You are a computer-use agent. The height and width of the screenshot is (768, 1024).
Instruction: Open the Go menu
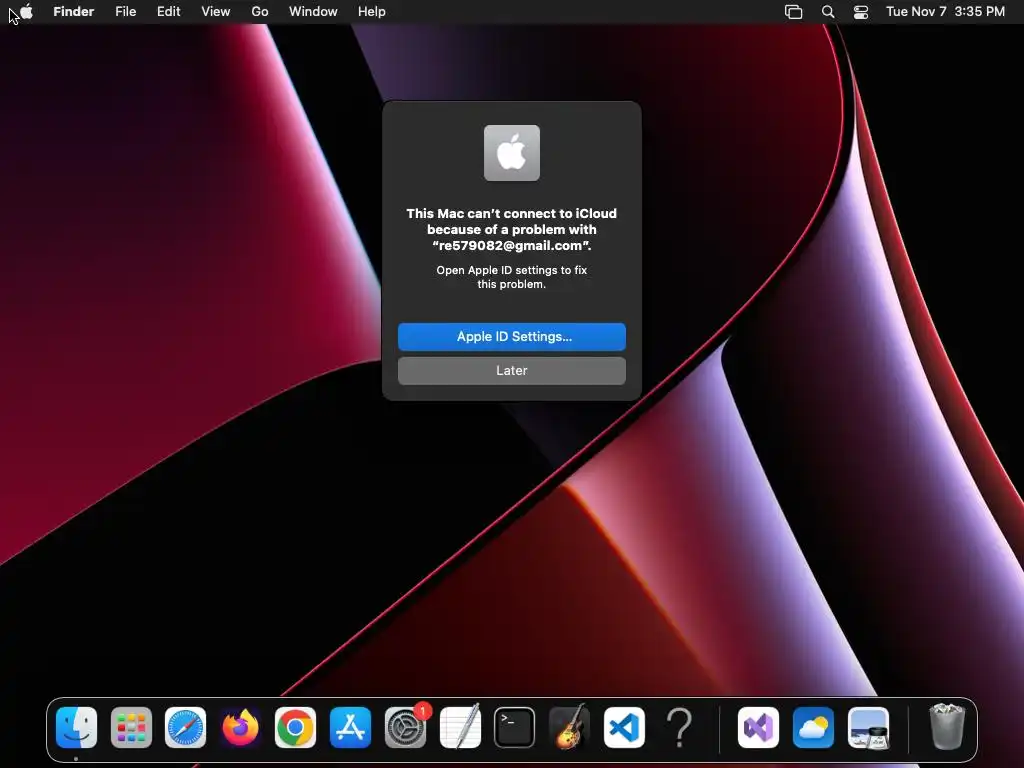[260, 12]
